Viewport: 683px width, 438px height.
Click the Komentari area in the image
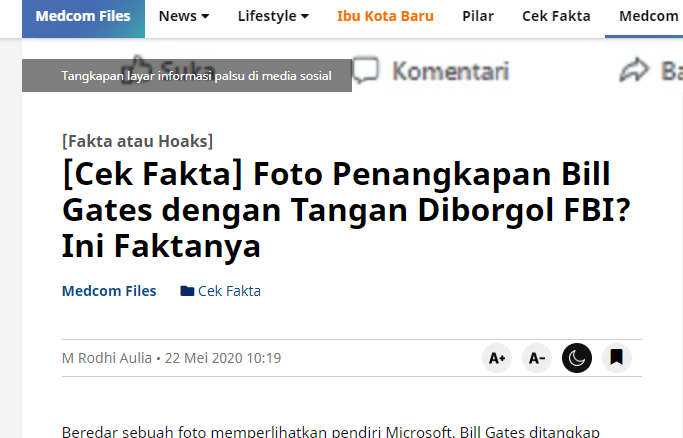(x=431, y=71)
